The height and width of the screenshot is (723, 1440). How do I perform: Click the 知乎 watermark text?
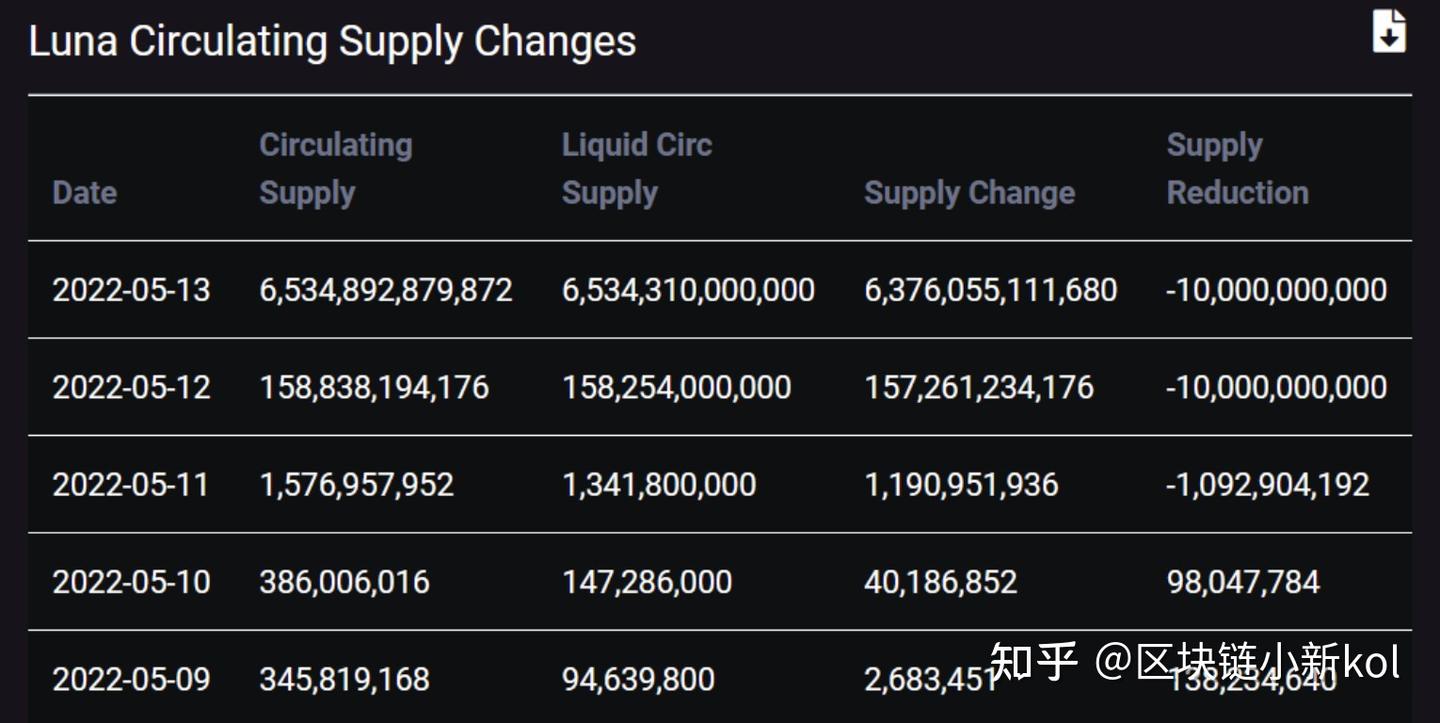(1033, 662)
